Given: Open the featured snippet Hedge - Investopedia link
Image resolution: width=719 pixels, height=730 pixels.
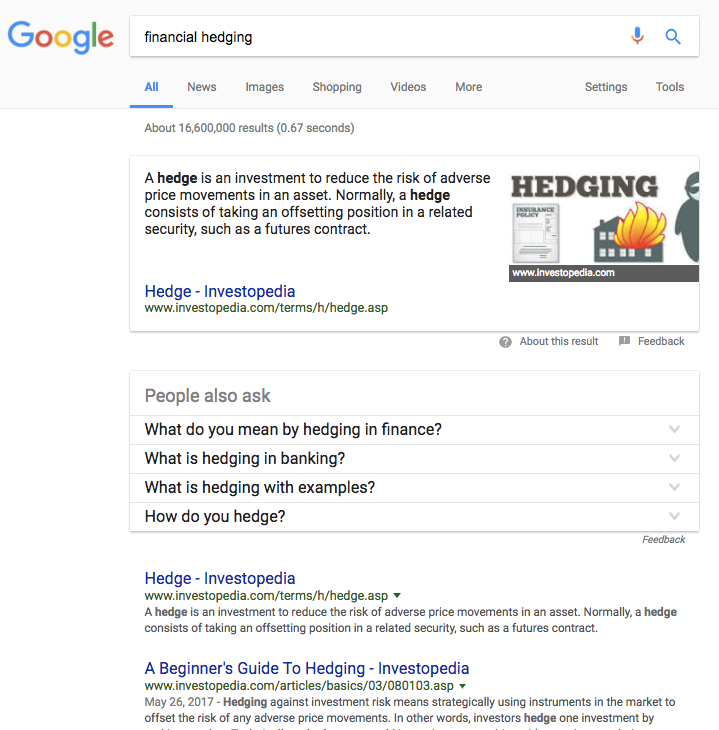Looking at the screenshot, I should pos(220,291).
